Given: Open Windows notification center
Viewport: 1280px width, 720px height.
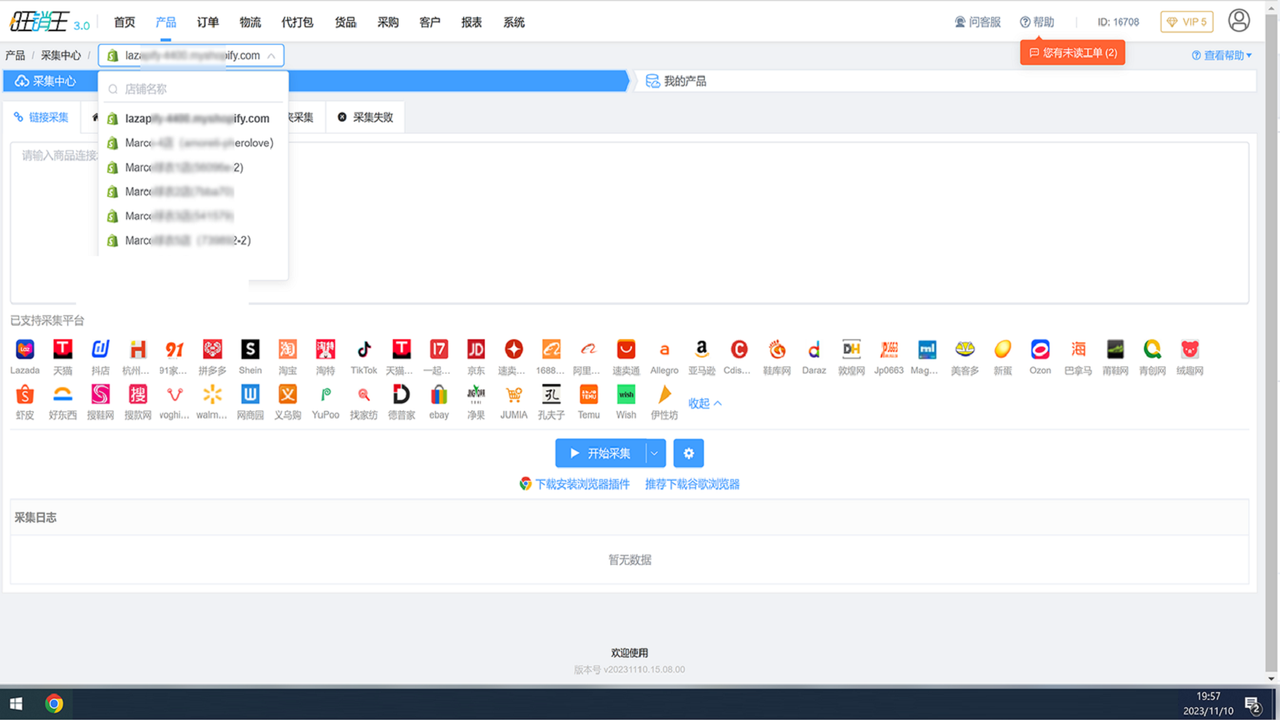Looking at the screenshot, I should (x=1252, y=705).
